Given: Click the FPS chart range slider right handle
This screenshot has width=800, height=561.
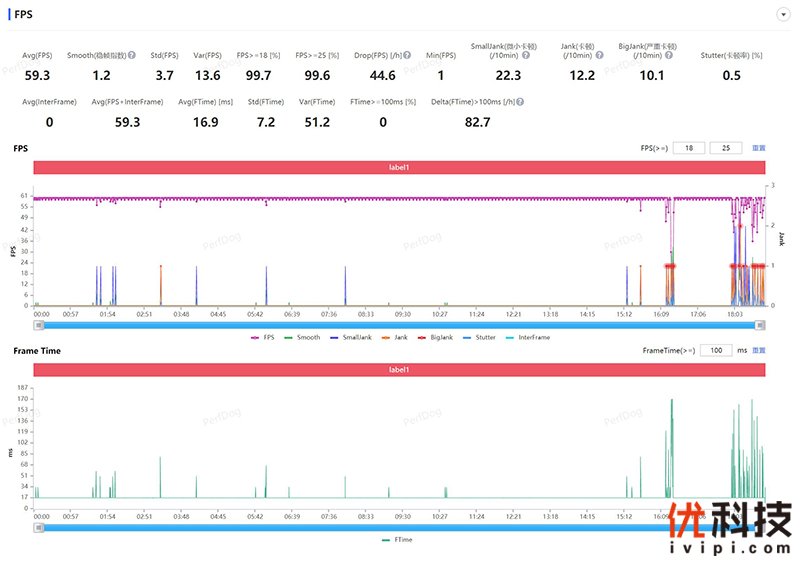Looking at the screenshot, I should pyautogui.click(x=760, y=325).
